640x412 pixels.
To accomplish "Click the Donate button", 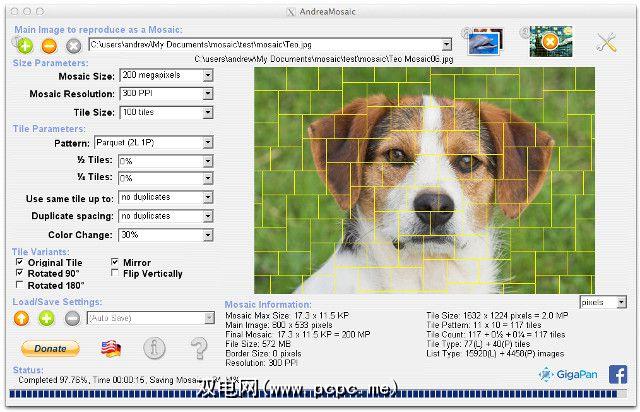I will 50,348.
